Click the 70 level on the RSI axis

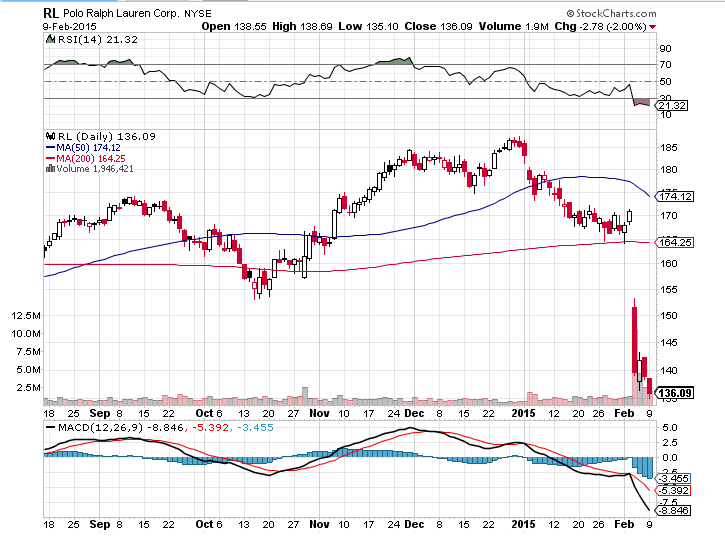pyautogui.click(x=665, y=65)
